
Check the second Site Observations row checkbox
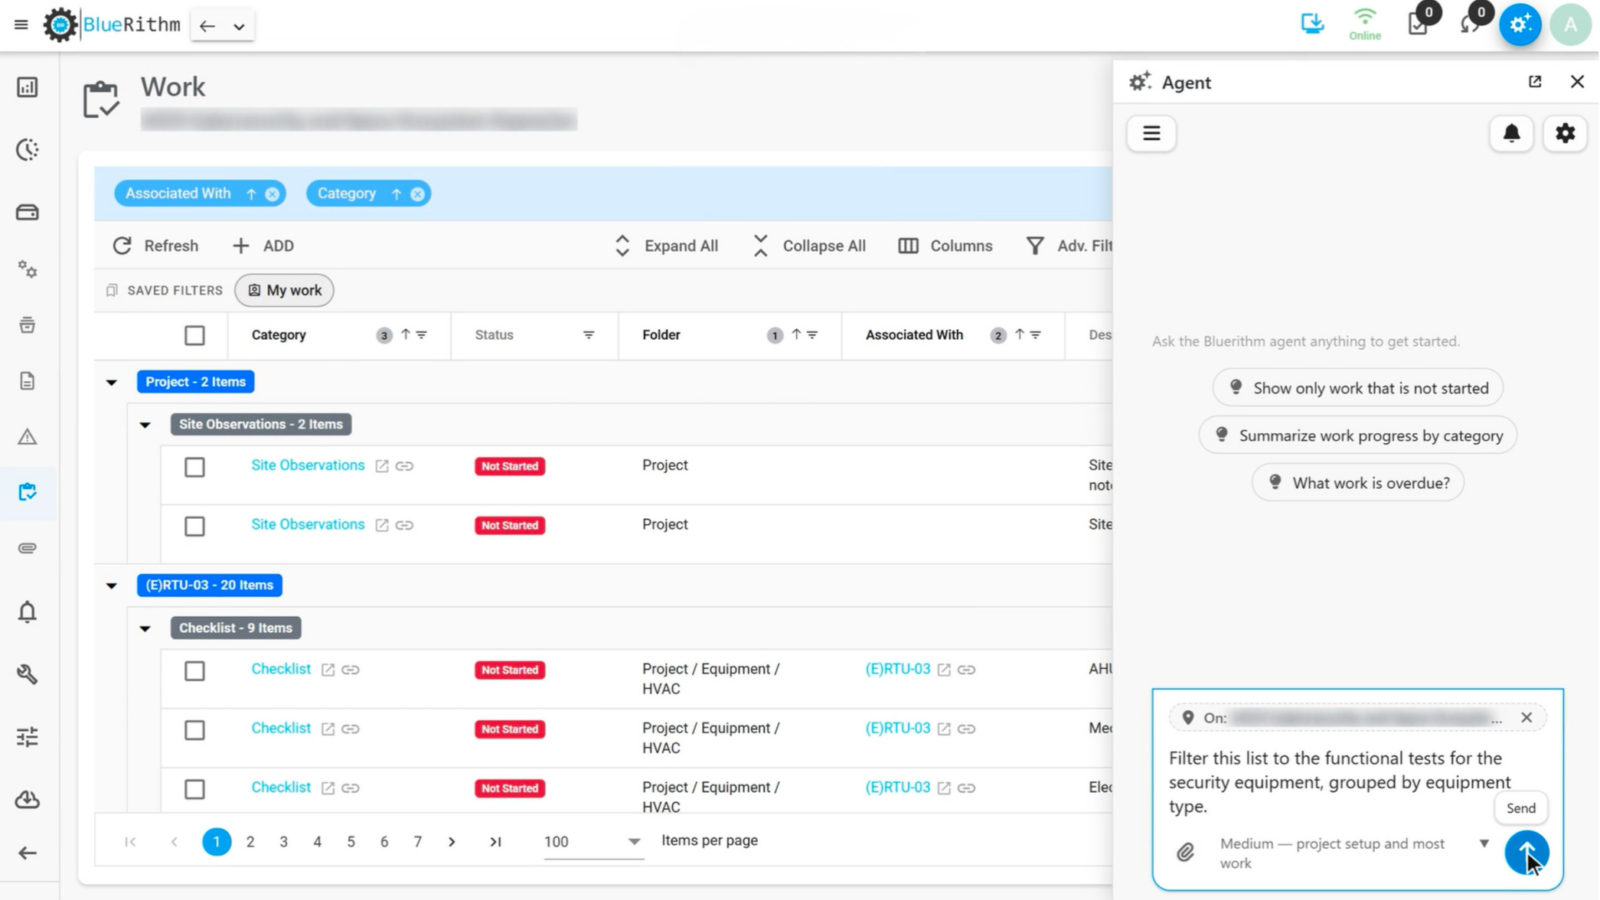pos(195,526)
